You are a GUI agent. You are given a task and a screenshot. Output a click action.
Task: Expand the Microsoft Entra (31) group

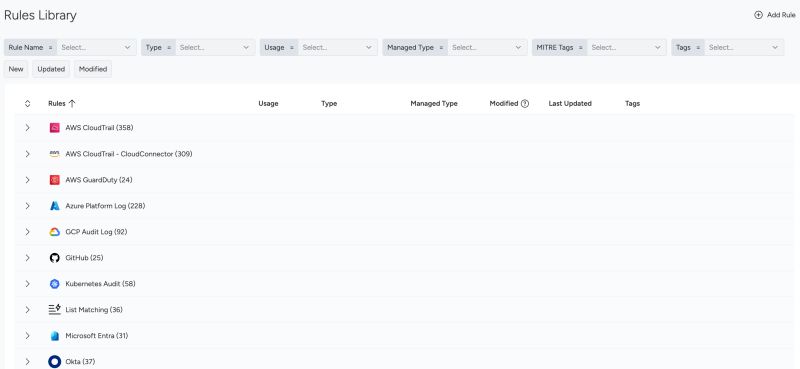tap(28, 336)
